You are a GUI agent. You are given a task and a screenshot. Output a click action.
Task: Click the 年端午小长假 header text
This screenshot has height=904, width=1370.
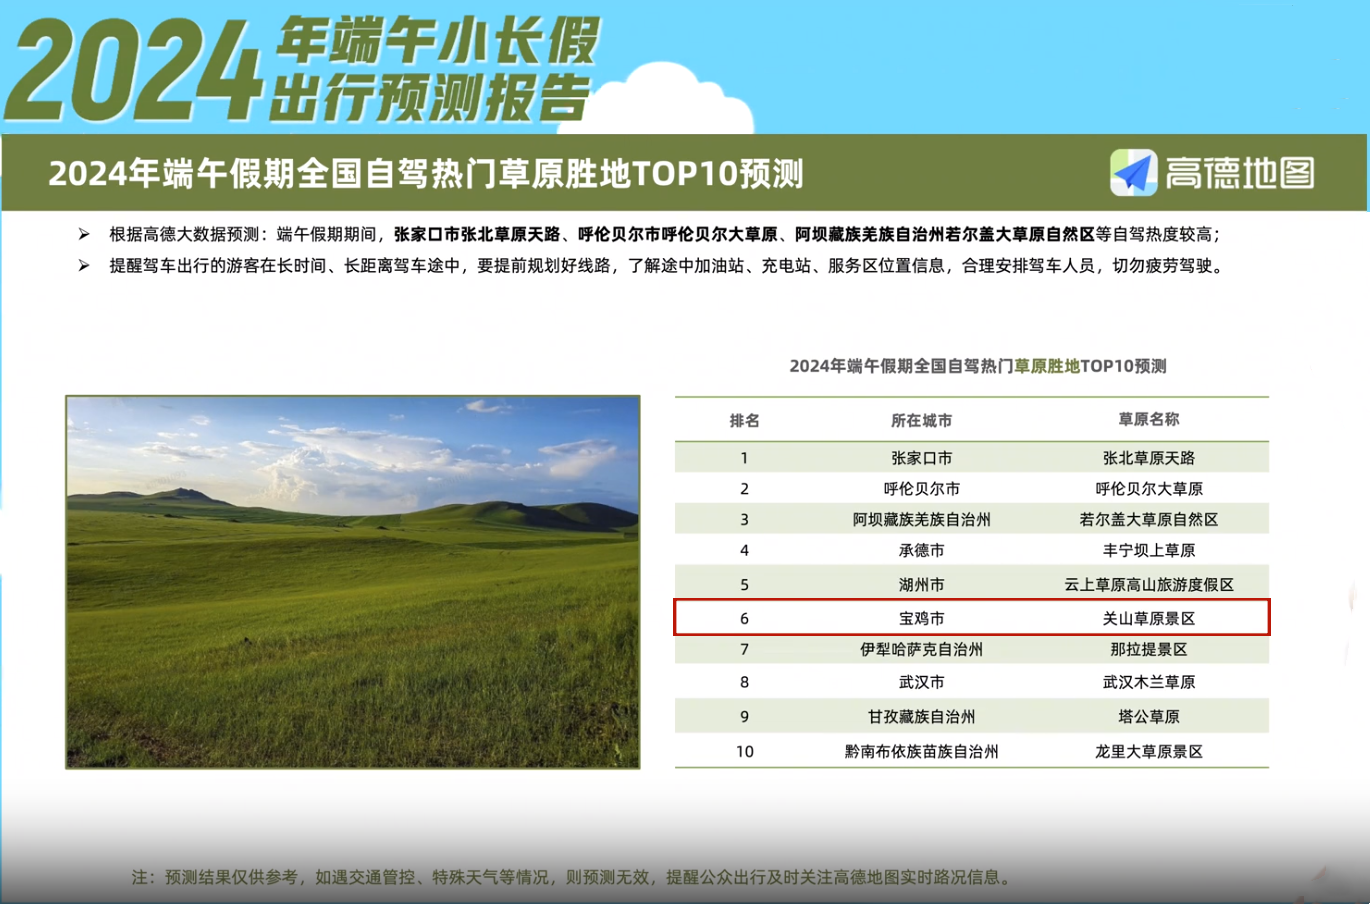tap(438, 41)
